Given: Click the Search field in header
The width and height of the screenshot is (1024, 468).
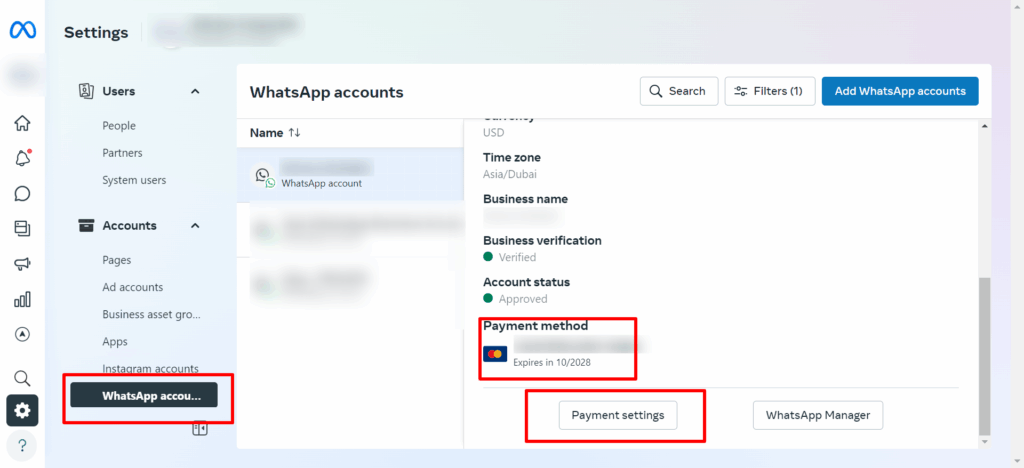Looking at the screenshot, I should click(x=678, y=91).
